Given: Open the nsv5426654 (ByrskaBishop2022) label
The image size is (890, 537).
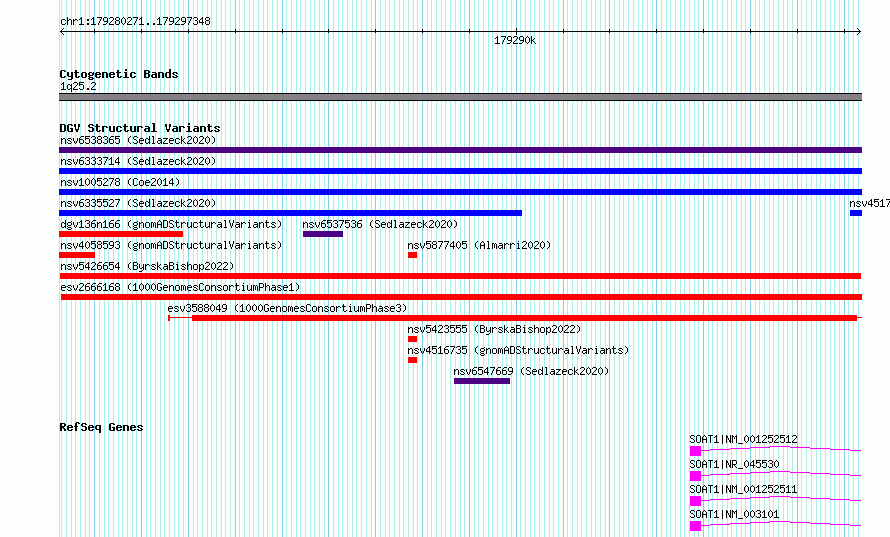Looking at the screenshot, I should [x=147, y=266].
